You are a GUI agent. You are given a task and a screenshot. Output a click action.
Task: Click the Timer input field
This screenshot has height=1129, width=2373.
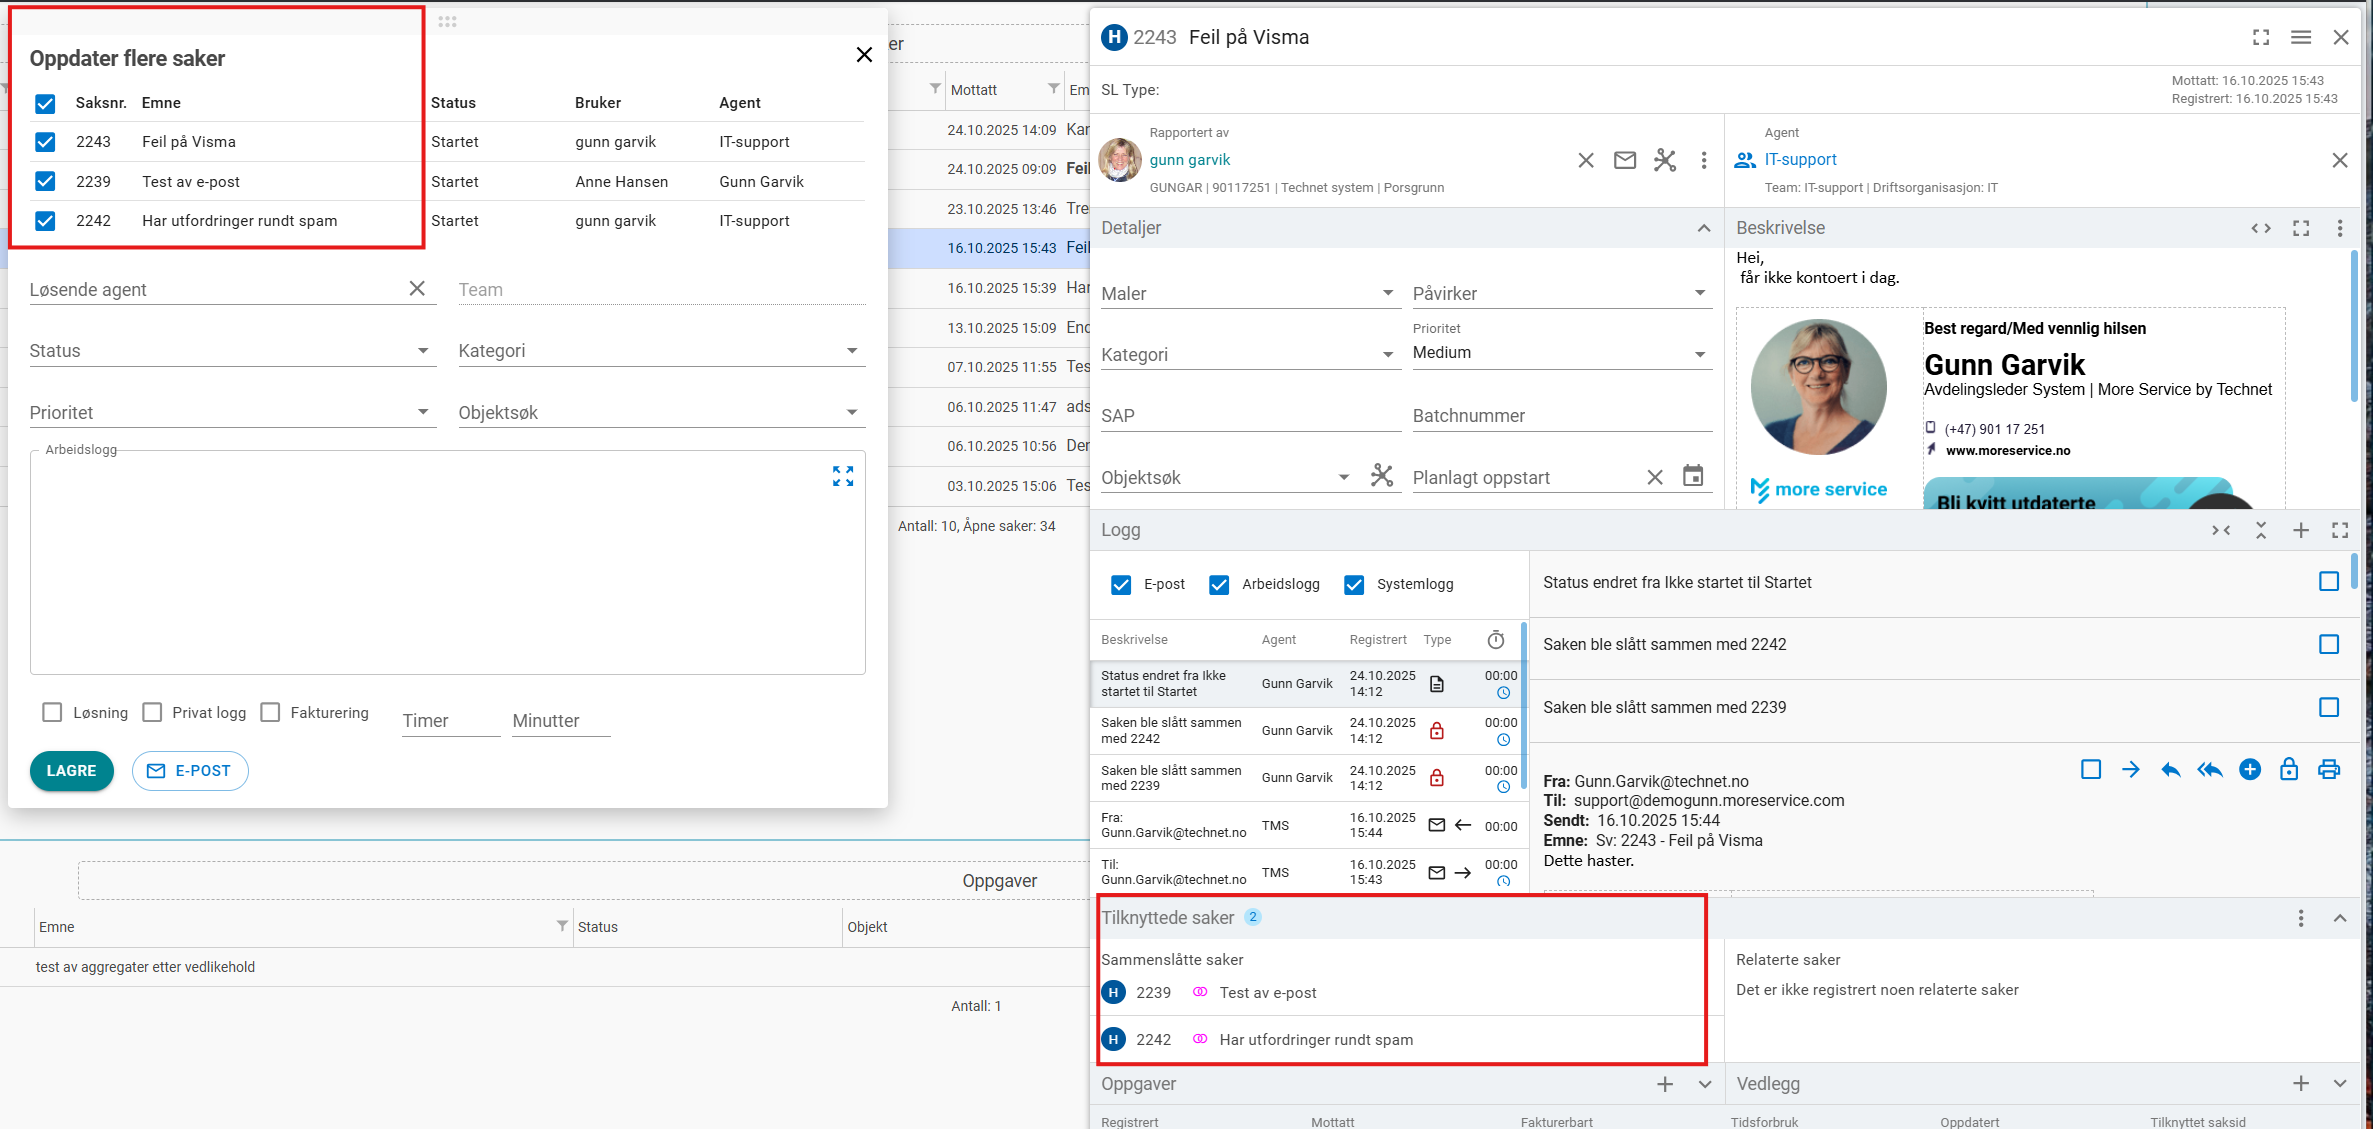pyautogui.click(x=450, y=721)
